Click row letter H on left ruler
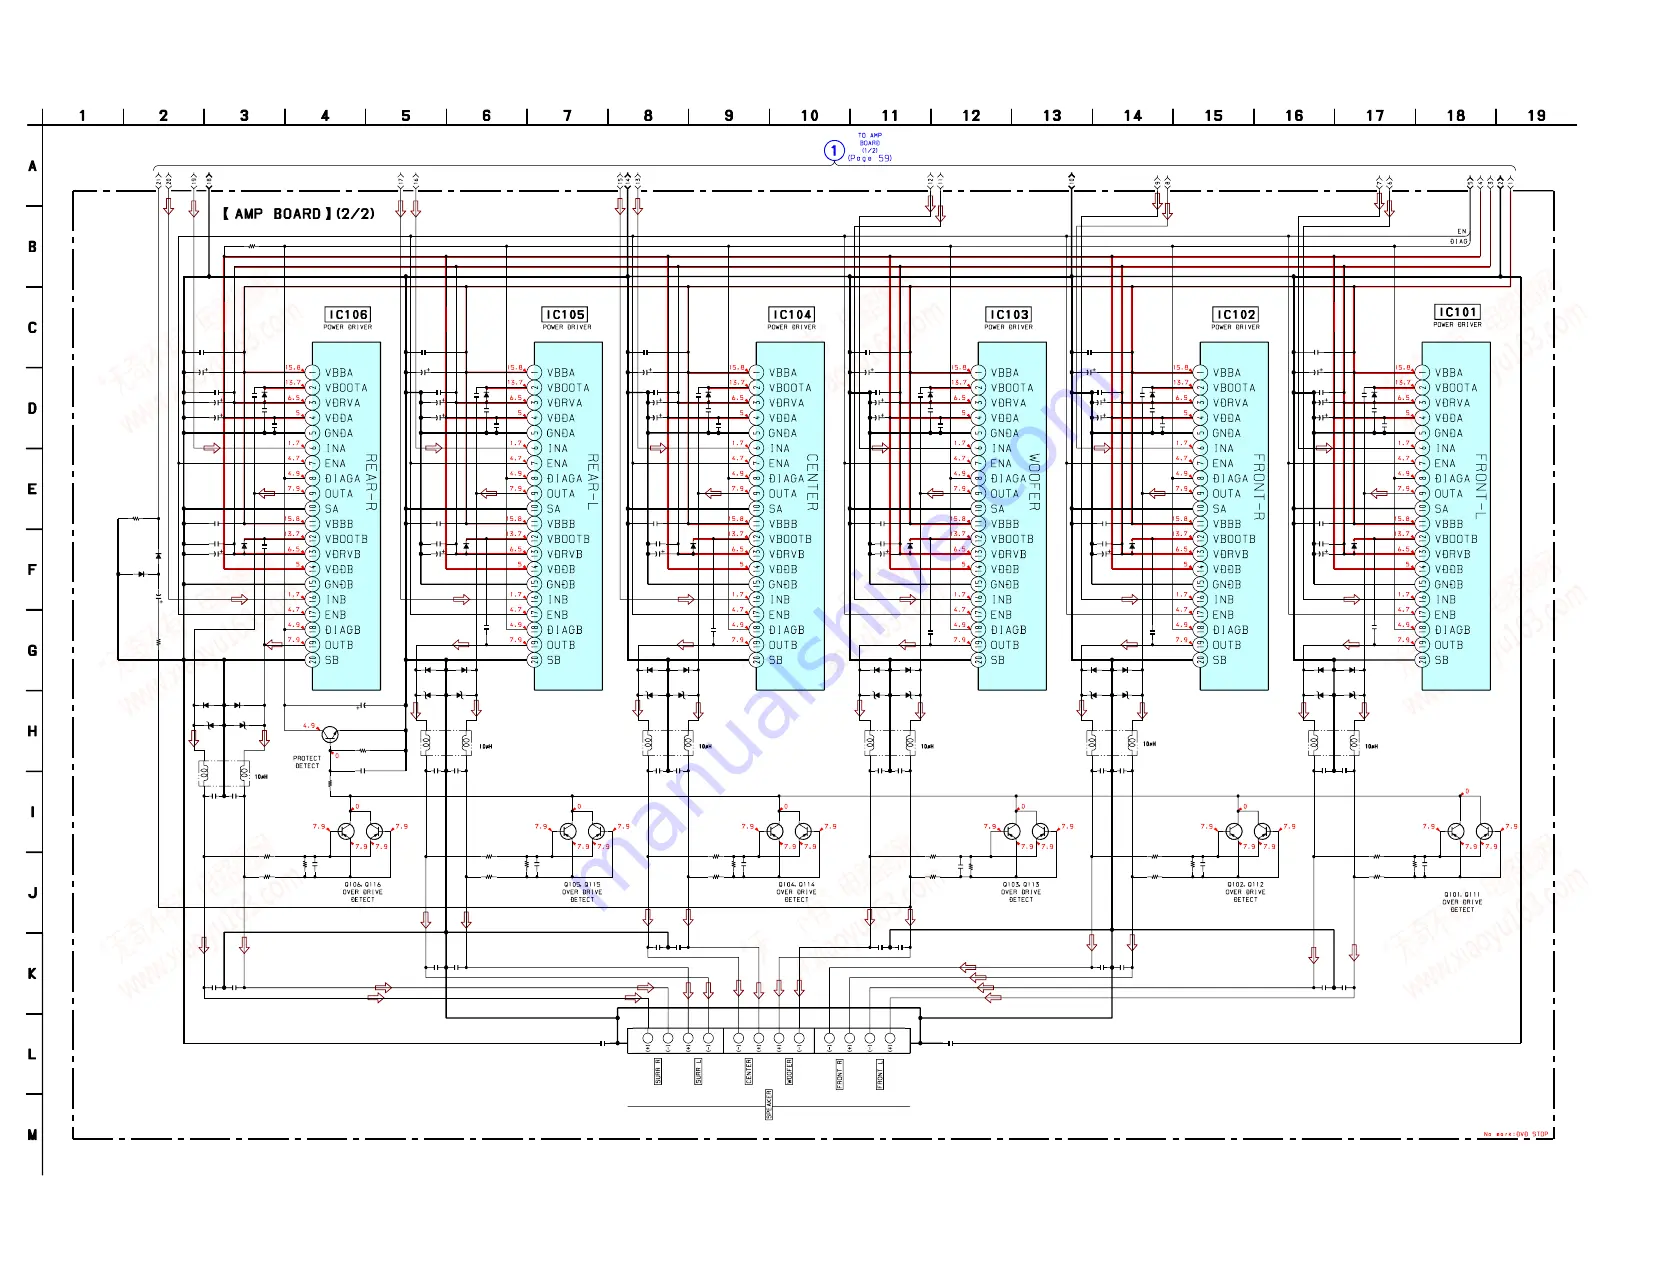This screenshot has height=1263, width=1680. 32,731
